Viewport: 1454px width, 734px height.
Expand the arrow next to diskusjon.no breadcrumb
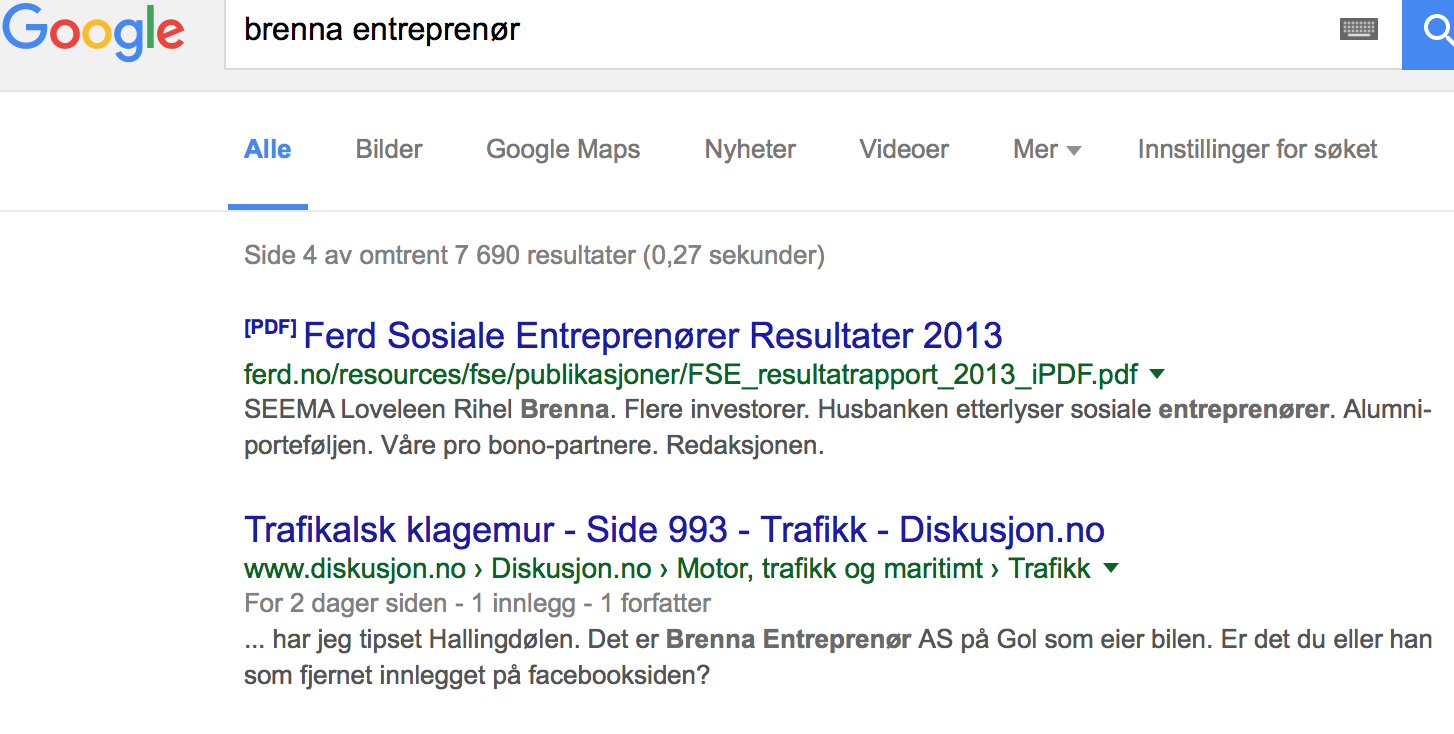[1110, 568]
